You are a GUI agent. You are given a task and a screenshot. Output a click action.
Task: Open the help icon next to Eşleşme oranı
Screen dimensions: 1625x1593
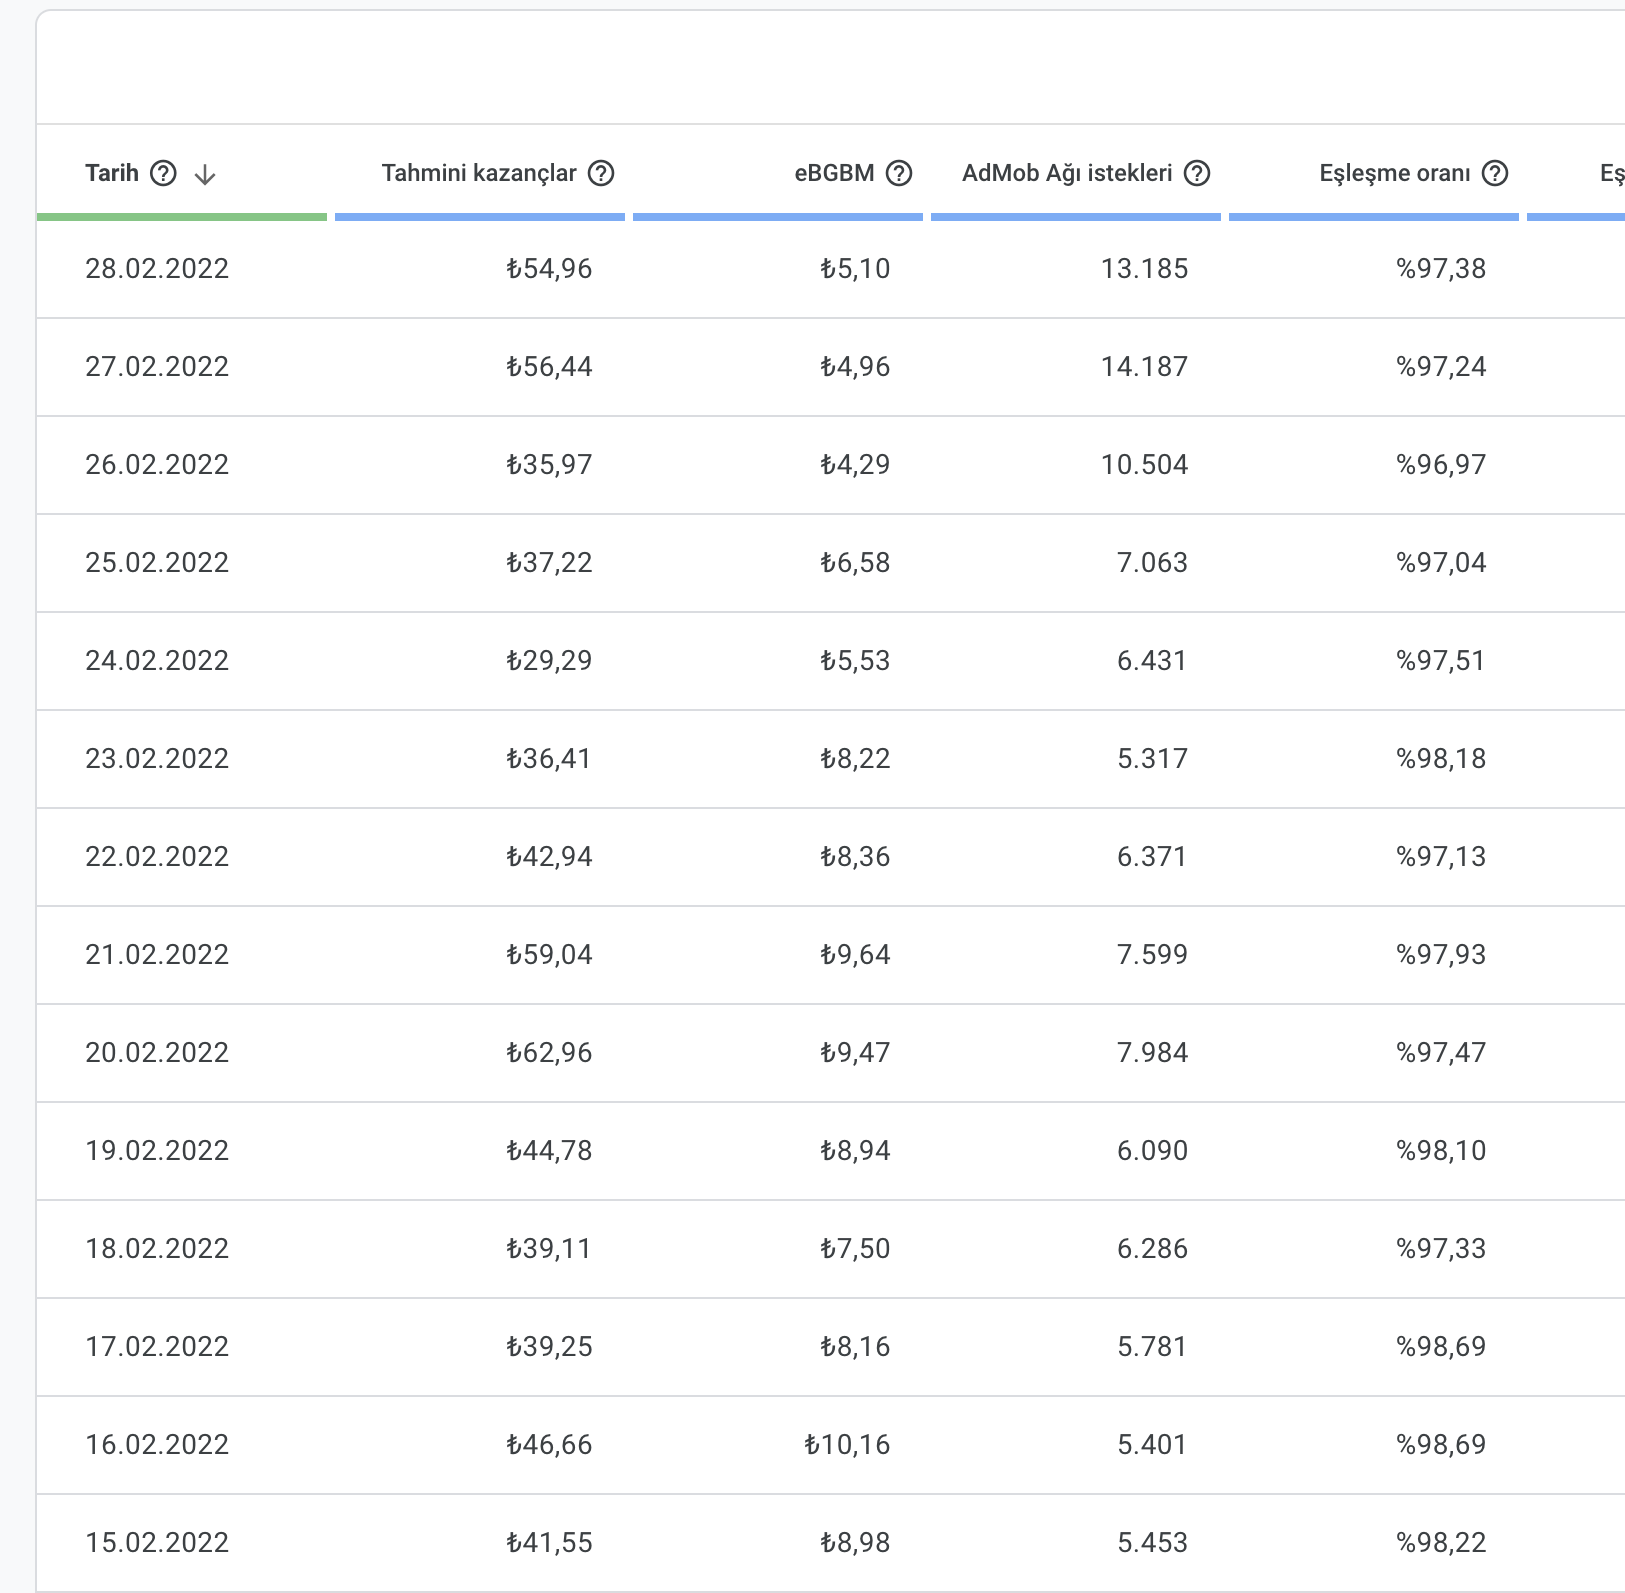click(x=1495, y=174)
